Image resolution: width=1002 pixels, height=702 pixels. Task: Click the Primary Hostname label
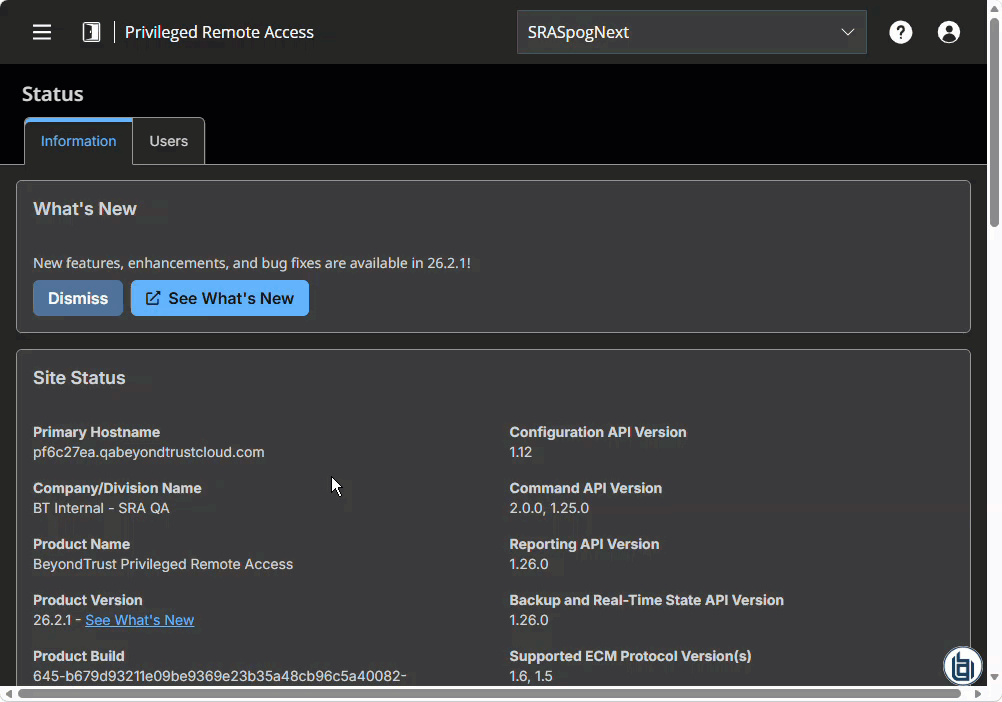(96, 432)
